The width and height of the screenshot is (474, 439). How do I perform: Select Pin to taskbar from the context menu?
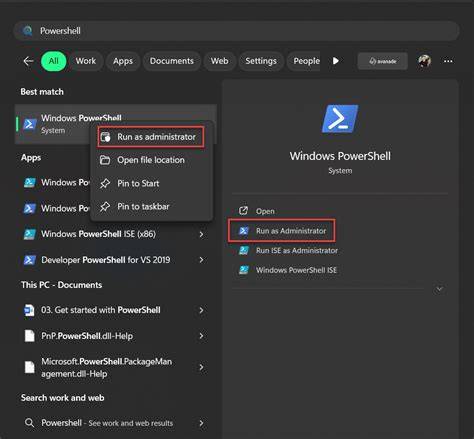click(x=151, y=207)
